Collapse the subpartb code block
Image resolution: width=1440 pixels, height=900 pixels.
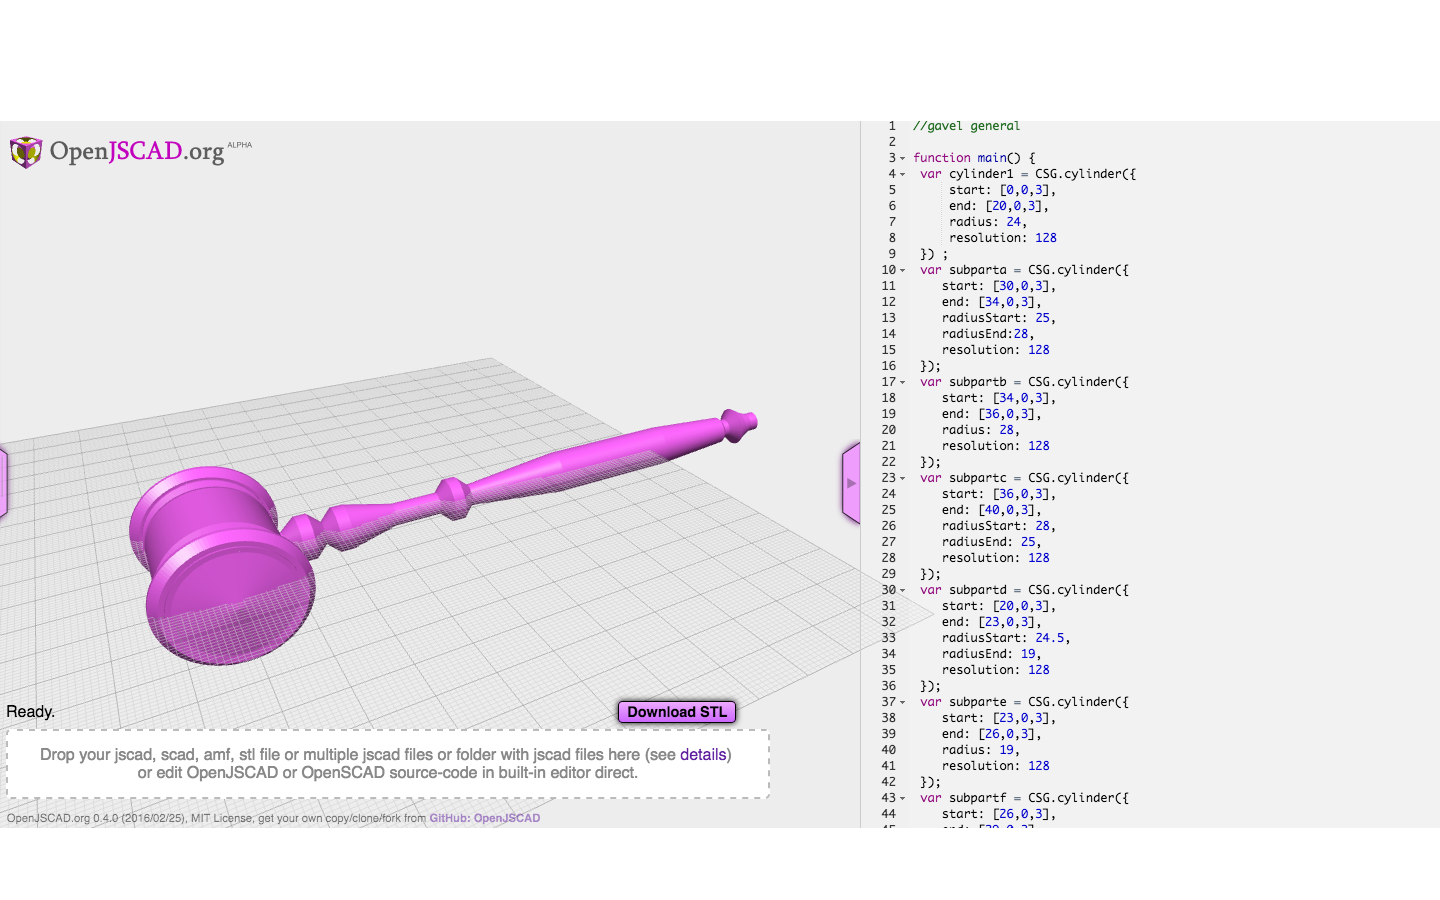point(902,382)
